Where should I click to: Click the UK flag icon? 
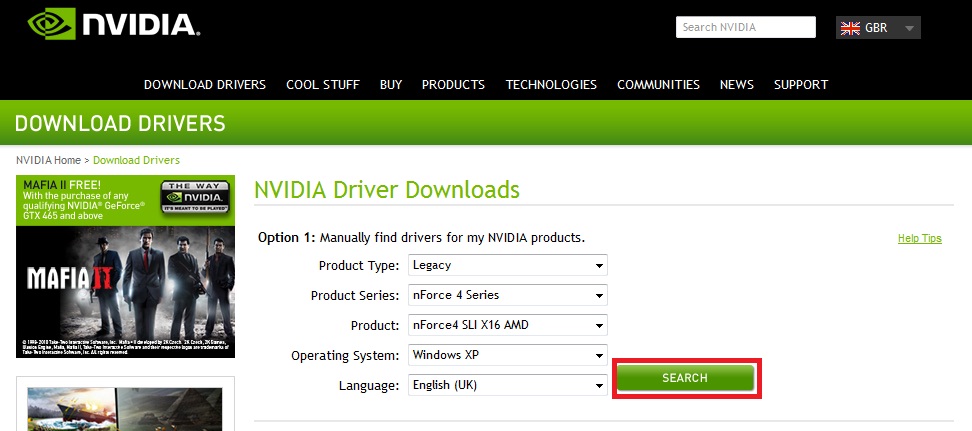pyautogui.click(x=850, y=28)
